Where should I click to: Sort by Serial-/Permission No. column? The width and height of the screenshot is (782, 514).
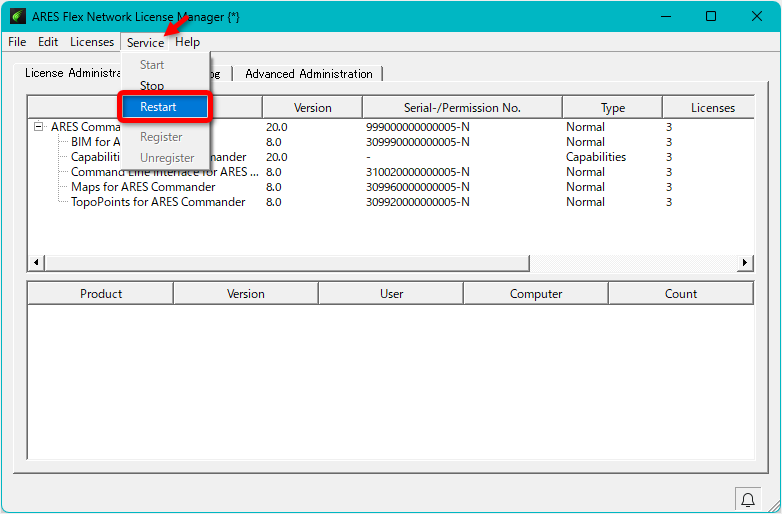462,108
